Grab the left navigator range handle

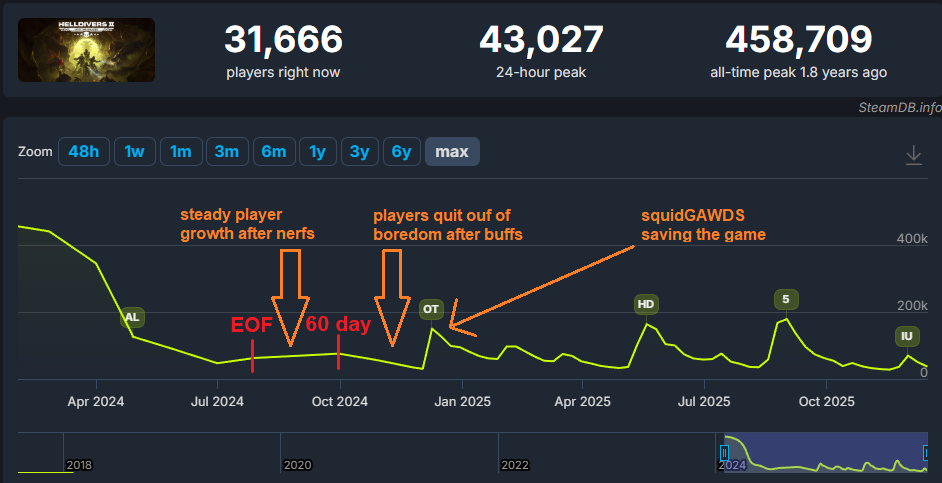tap(724, 453)
